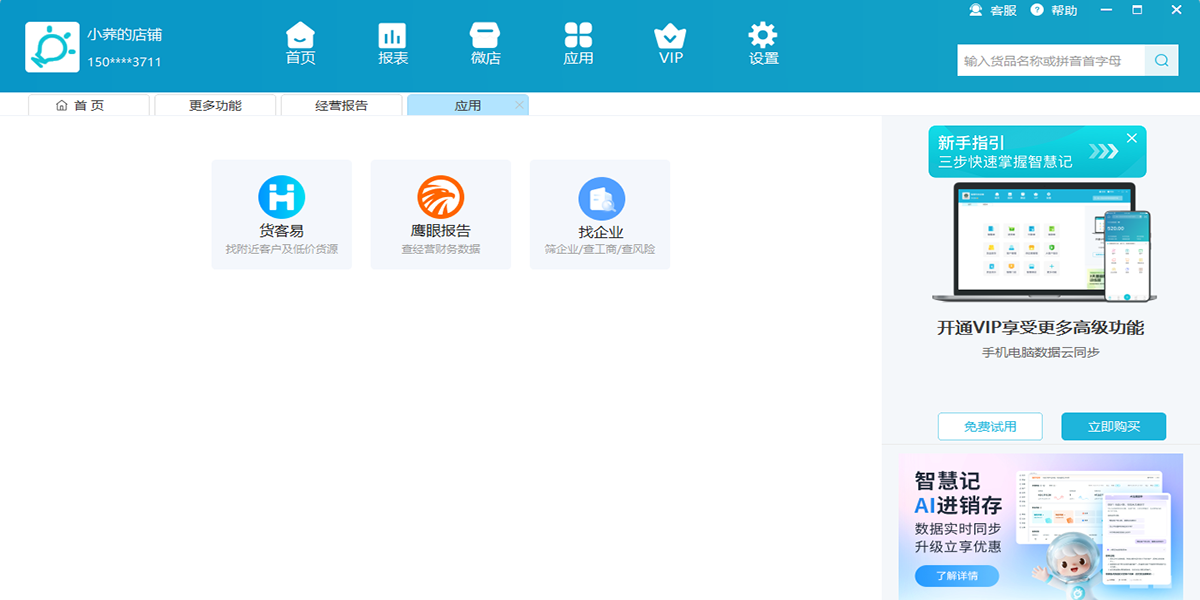Open the VIP crown icon

tap(669, 40)
